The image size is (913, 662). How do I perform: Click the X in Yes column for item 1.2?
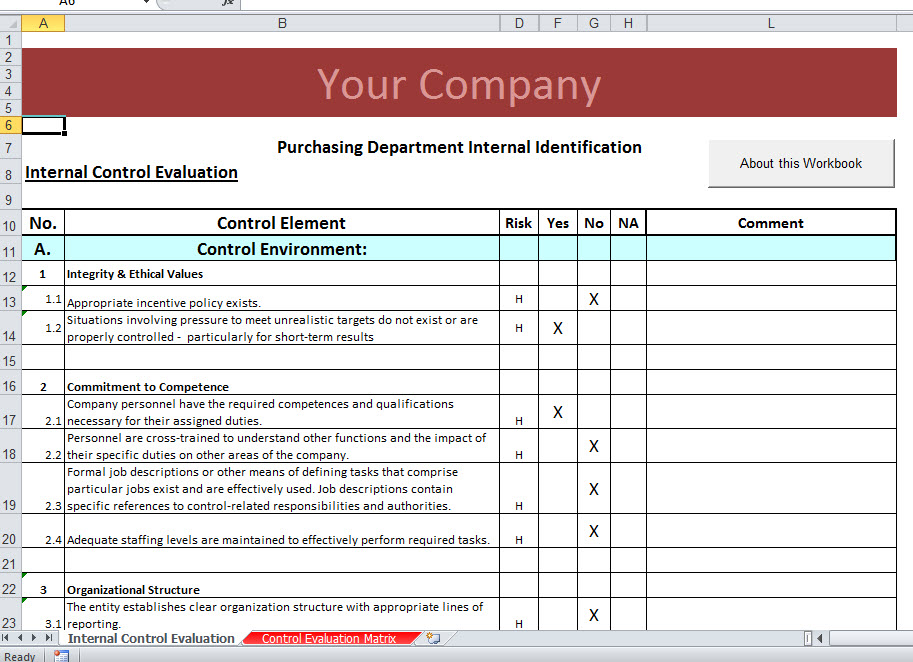pos(558,328)
